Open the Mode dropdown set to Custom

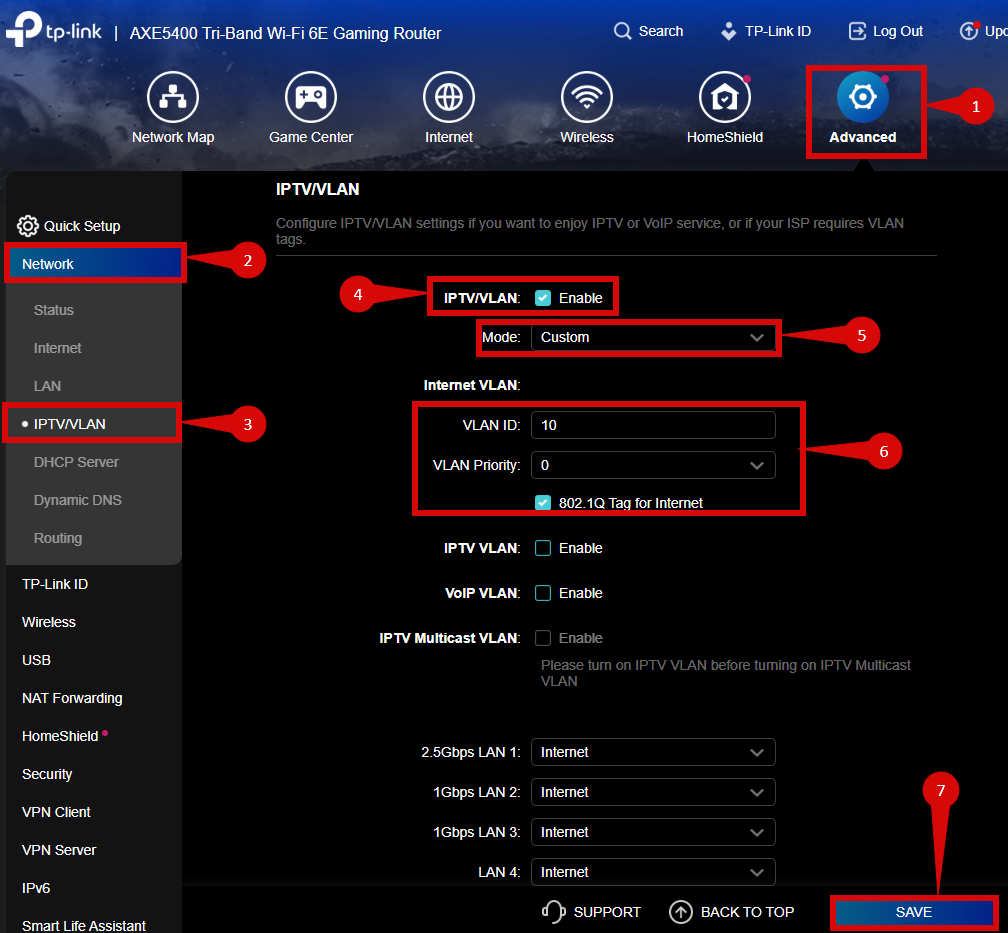pyautogui.click(x=653, y=337)
